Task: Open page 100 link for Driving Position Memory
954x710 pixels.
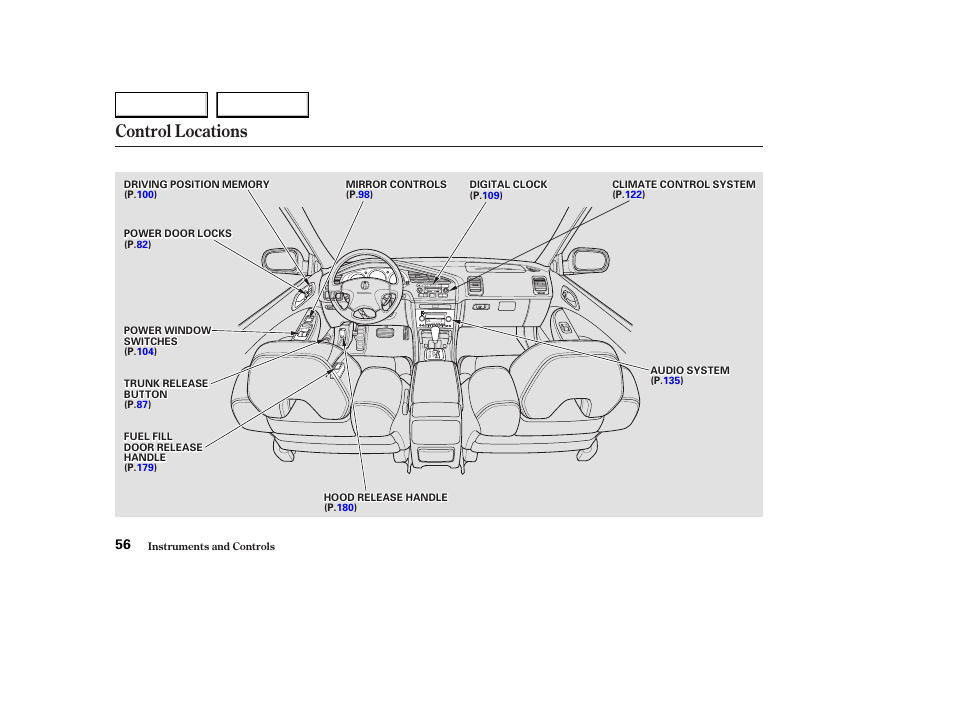Action: coord(145,195)
